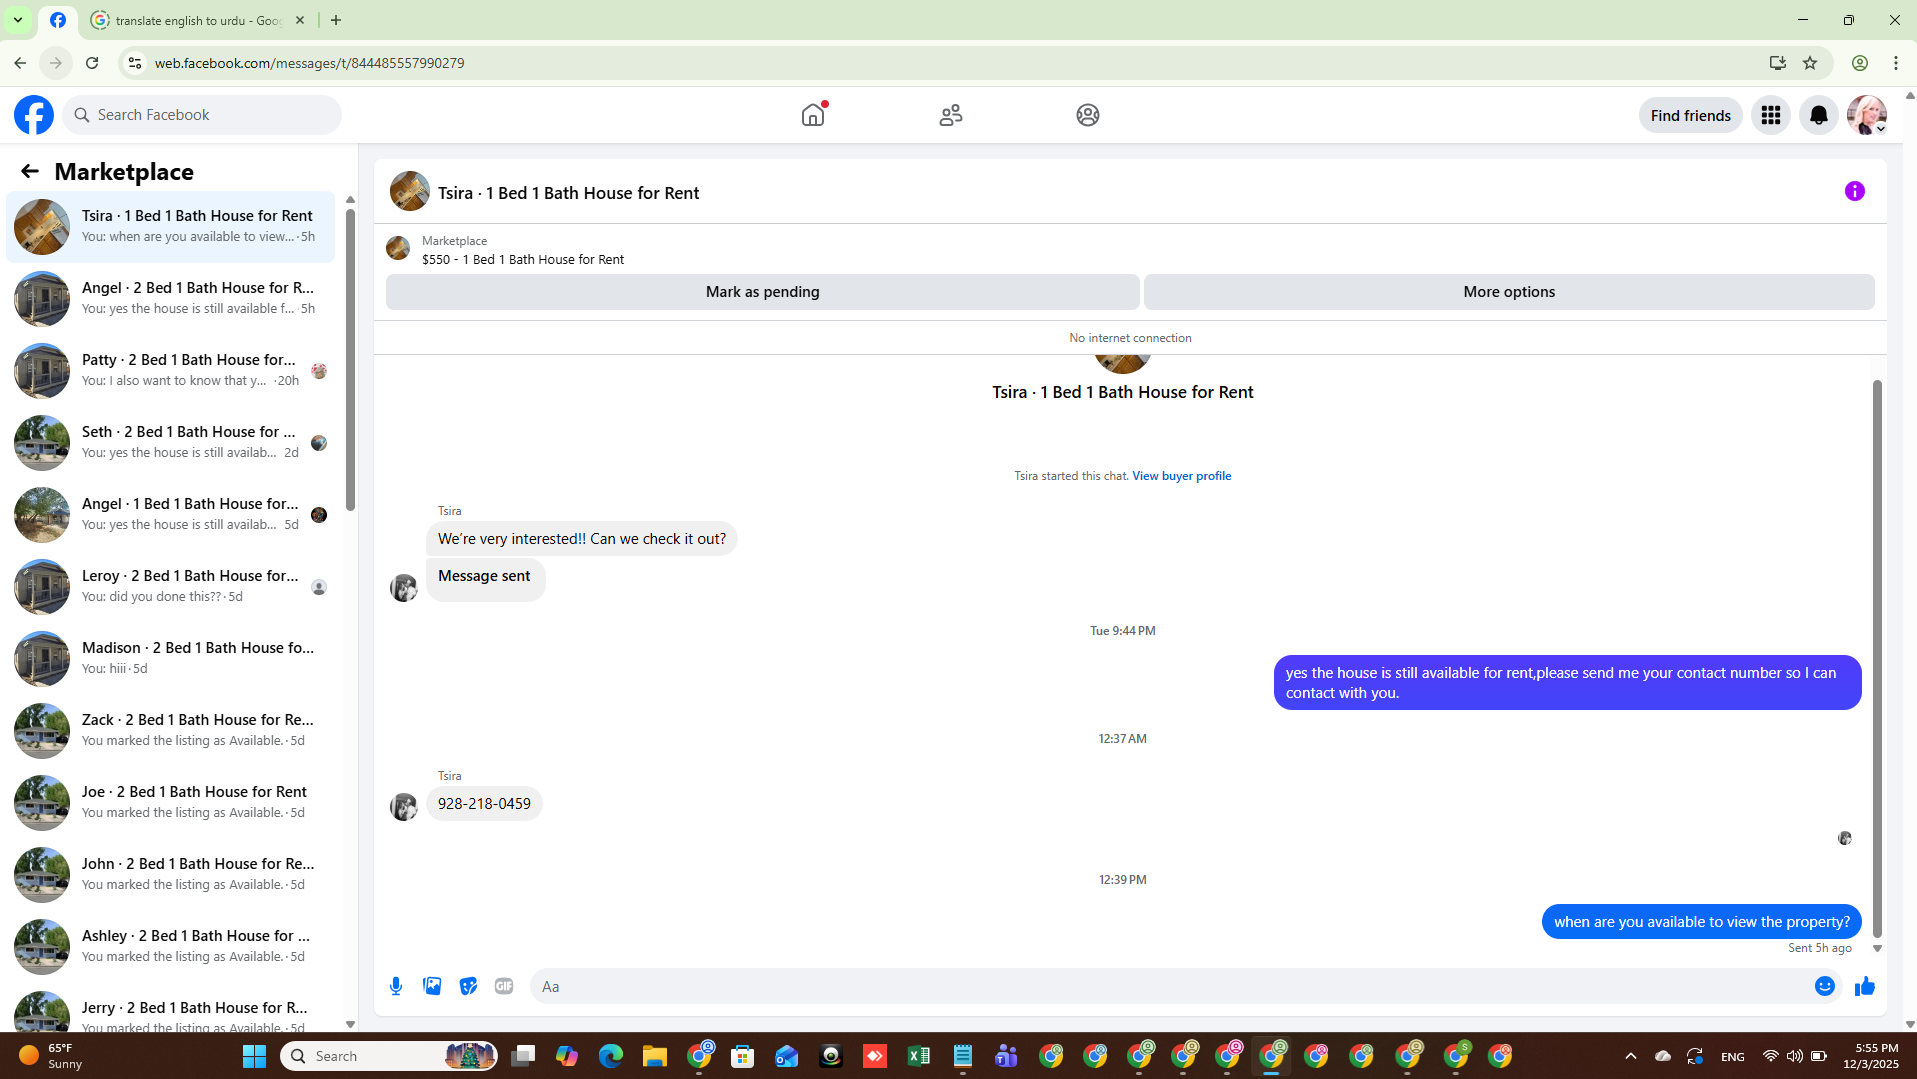Send a voice clip with microphone icon

click(x=396, y=986)
